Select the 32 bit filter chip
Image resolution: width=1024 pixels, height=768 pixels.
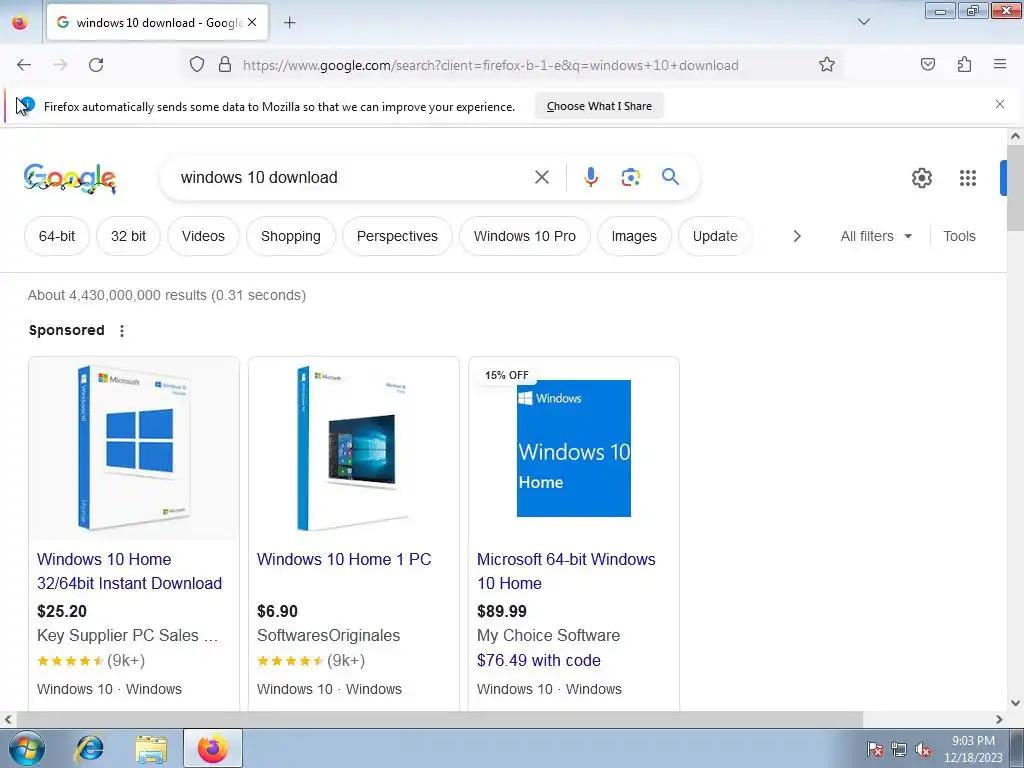tap(129, 236)
